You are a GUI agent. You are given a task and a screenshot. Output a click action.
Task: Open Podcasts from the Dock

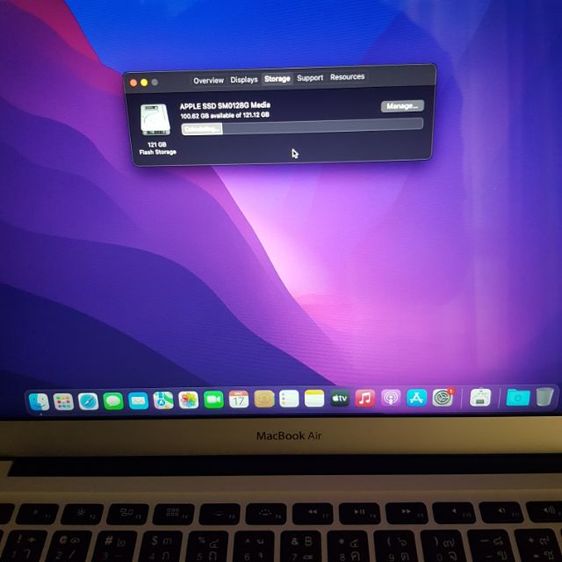[x=391, y=398]
